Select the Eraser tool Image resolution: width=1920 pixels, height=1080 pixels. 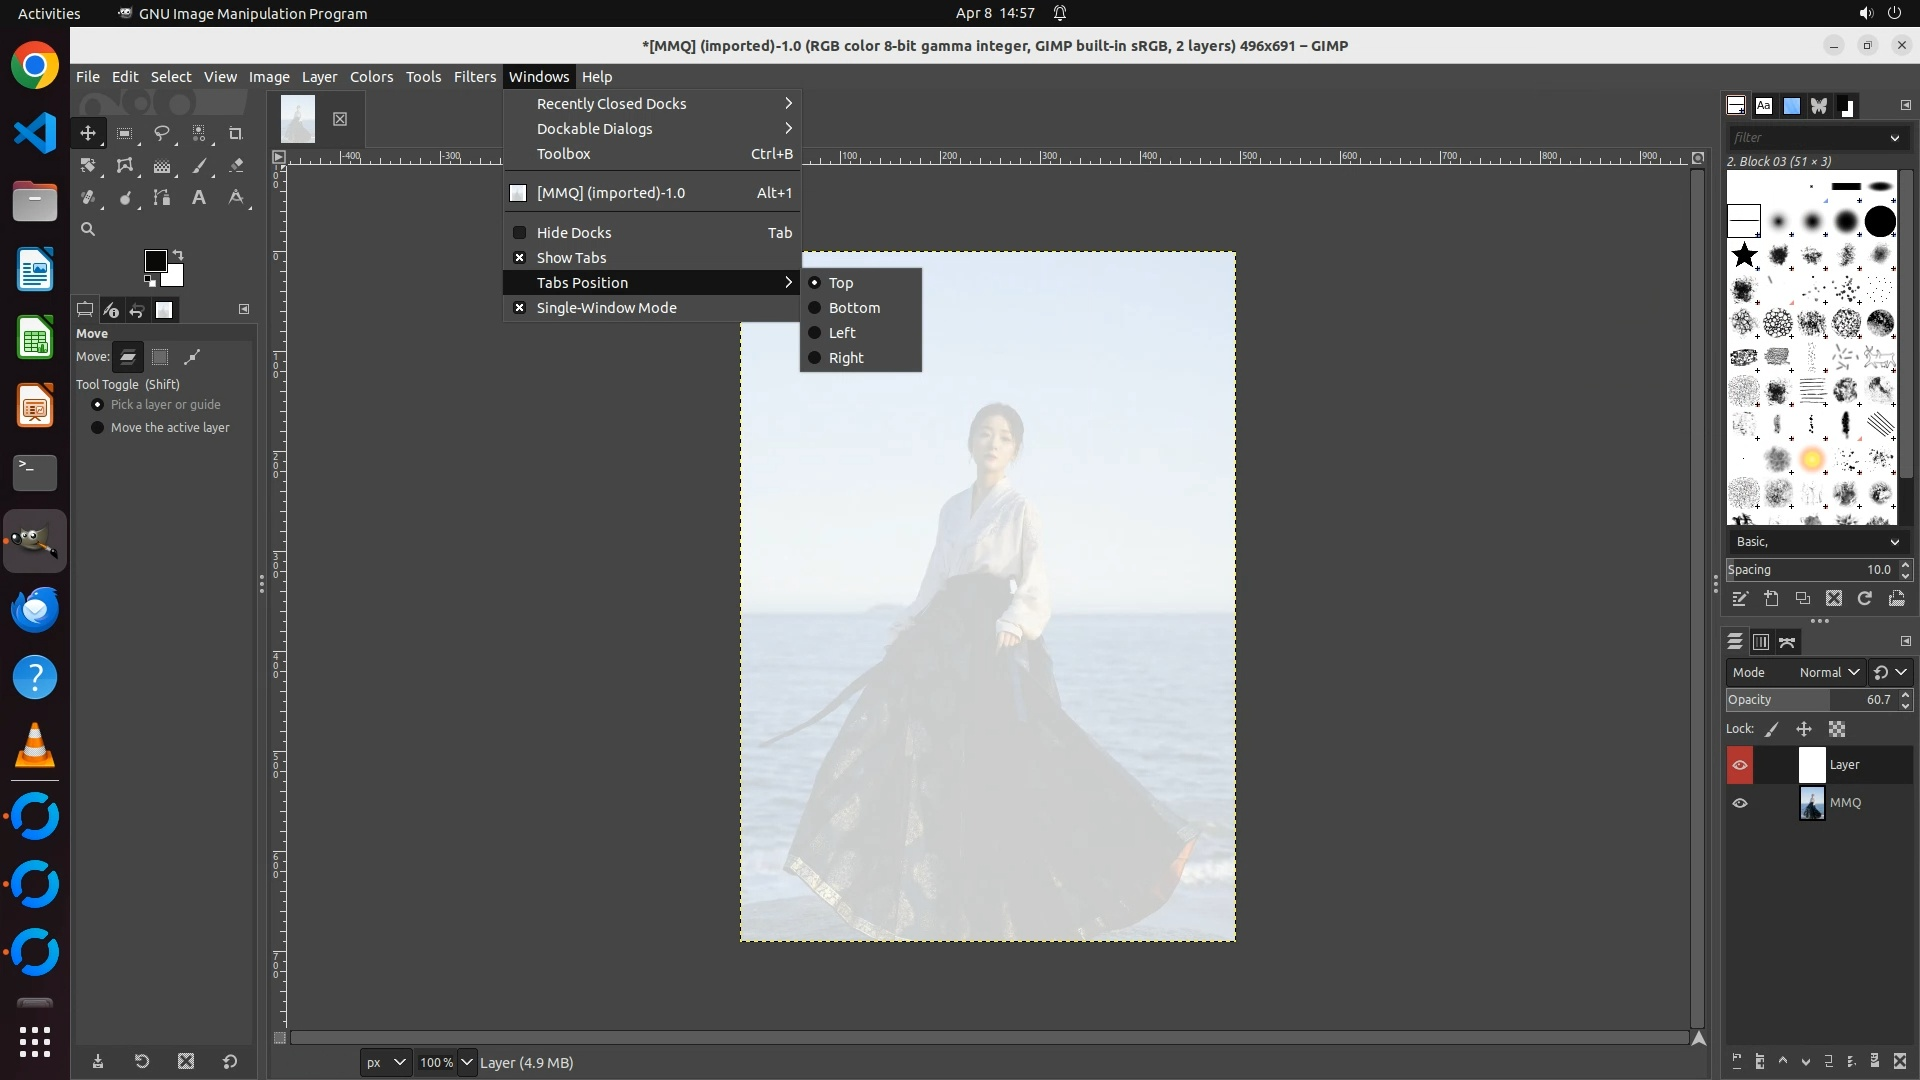coord(236,166)
